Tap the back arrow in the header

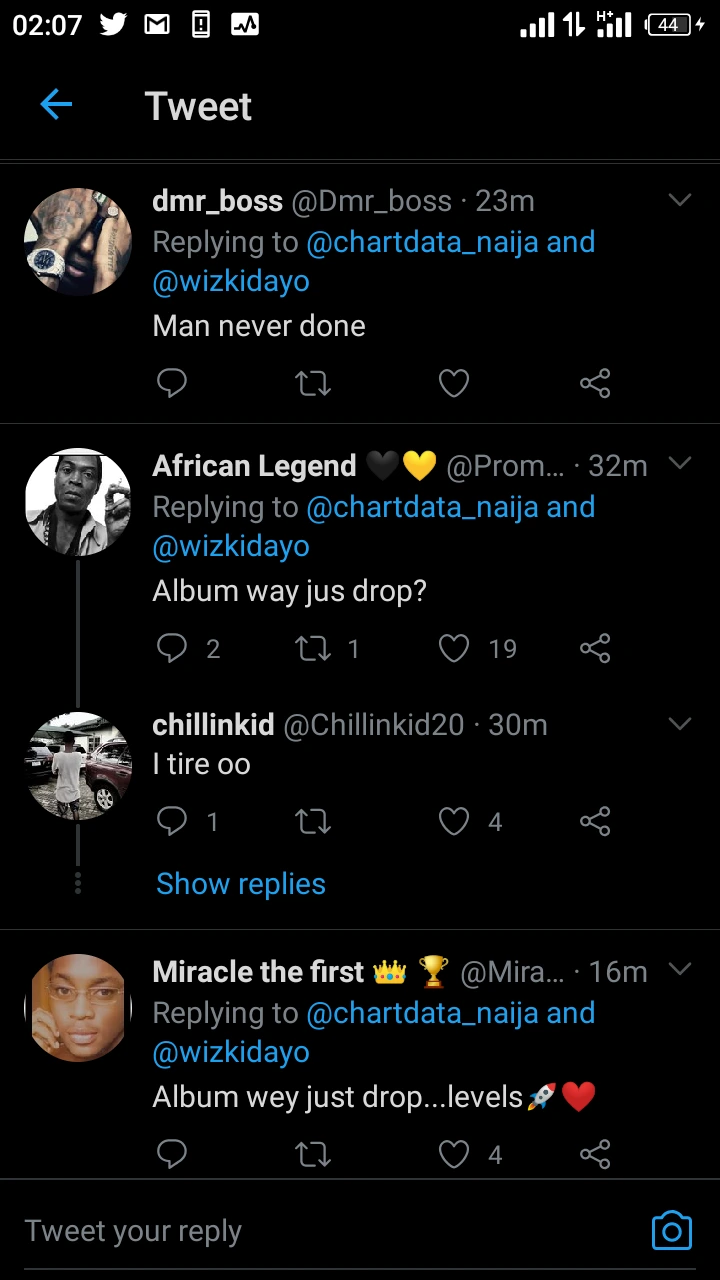click(x=56, y=105)
